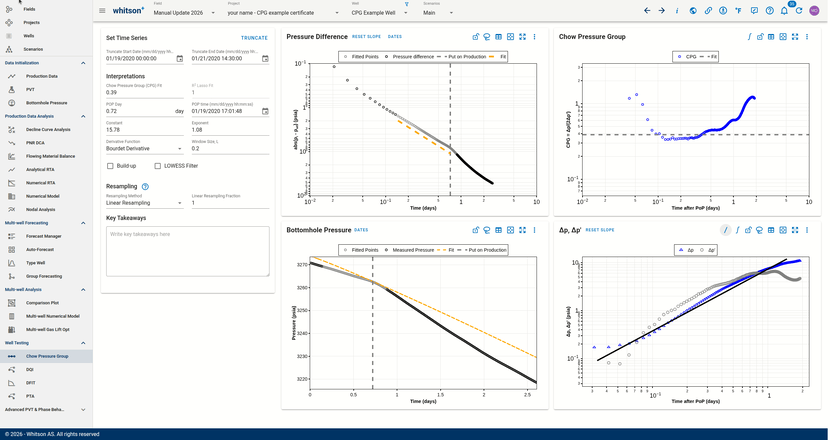Screen dimensions: 830x440
Task: Select lasso tool on Pressure Difference plot
Action: (487, 37)
